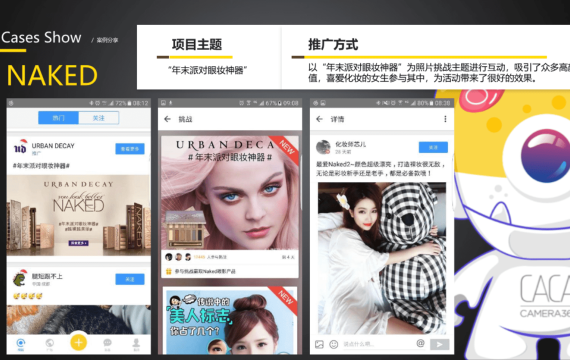The image size is (570, 360).
Task: Open the home feed icon in bottom bar
Action: coord(21,344)
